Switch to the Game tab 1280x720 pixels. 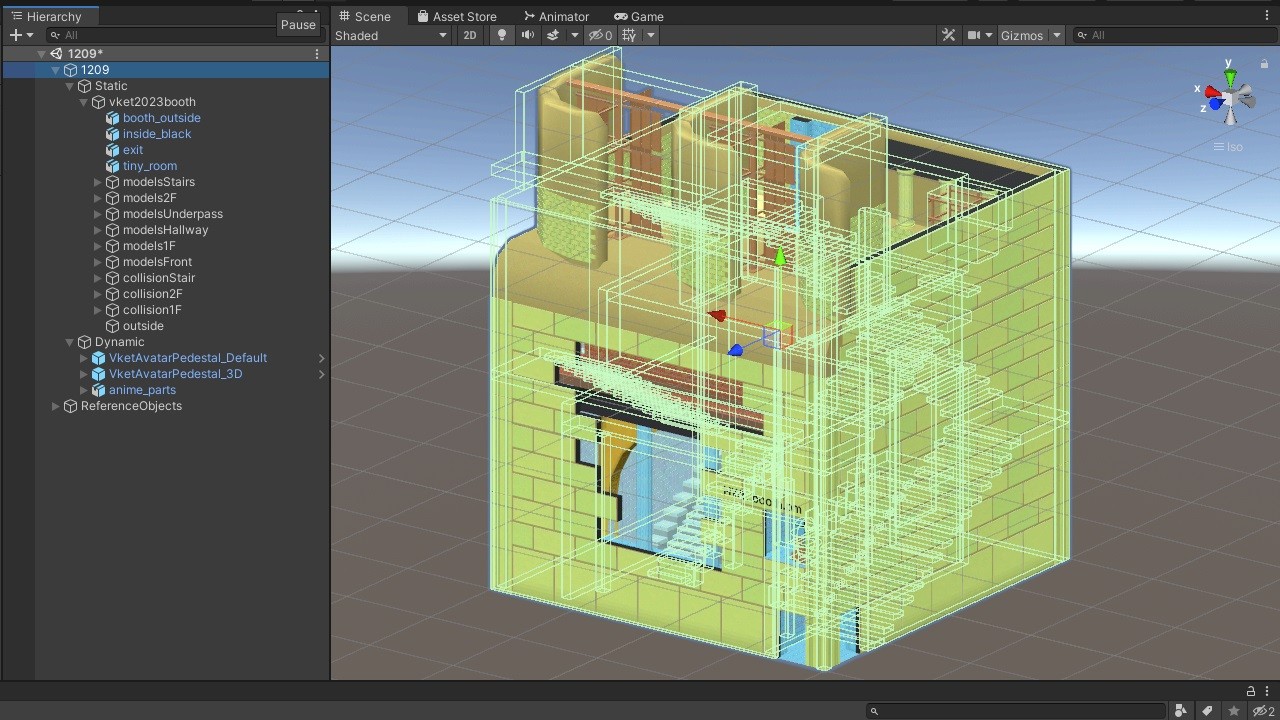click(639, 16)
